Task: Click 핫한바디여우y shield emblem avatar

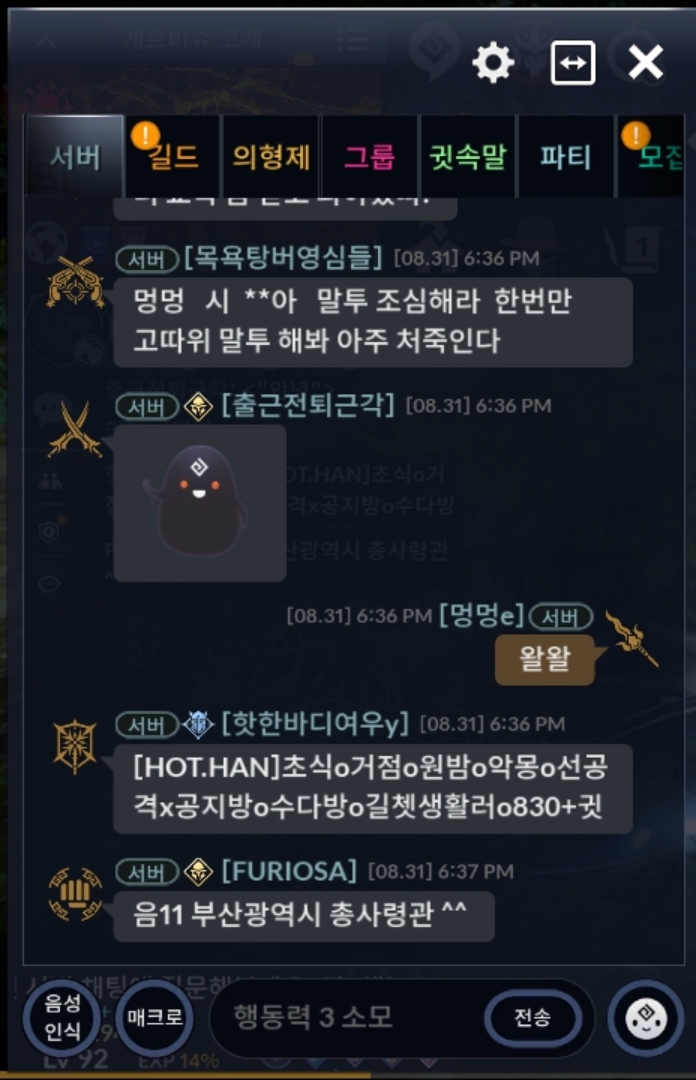Action: pyautogui.click(x=75, y=747)
